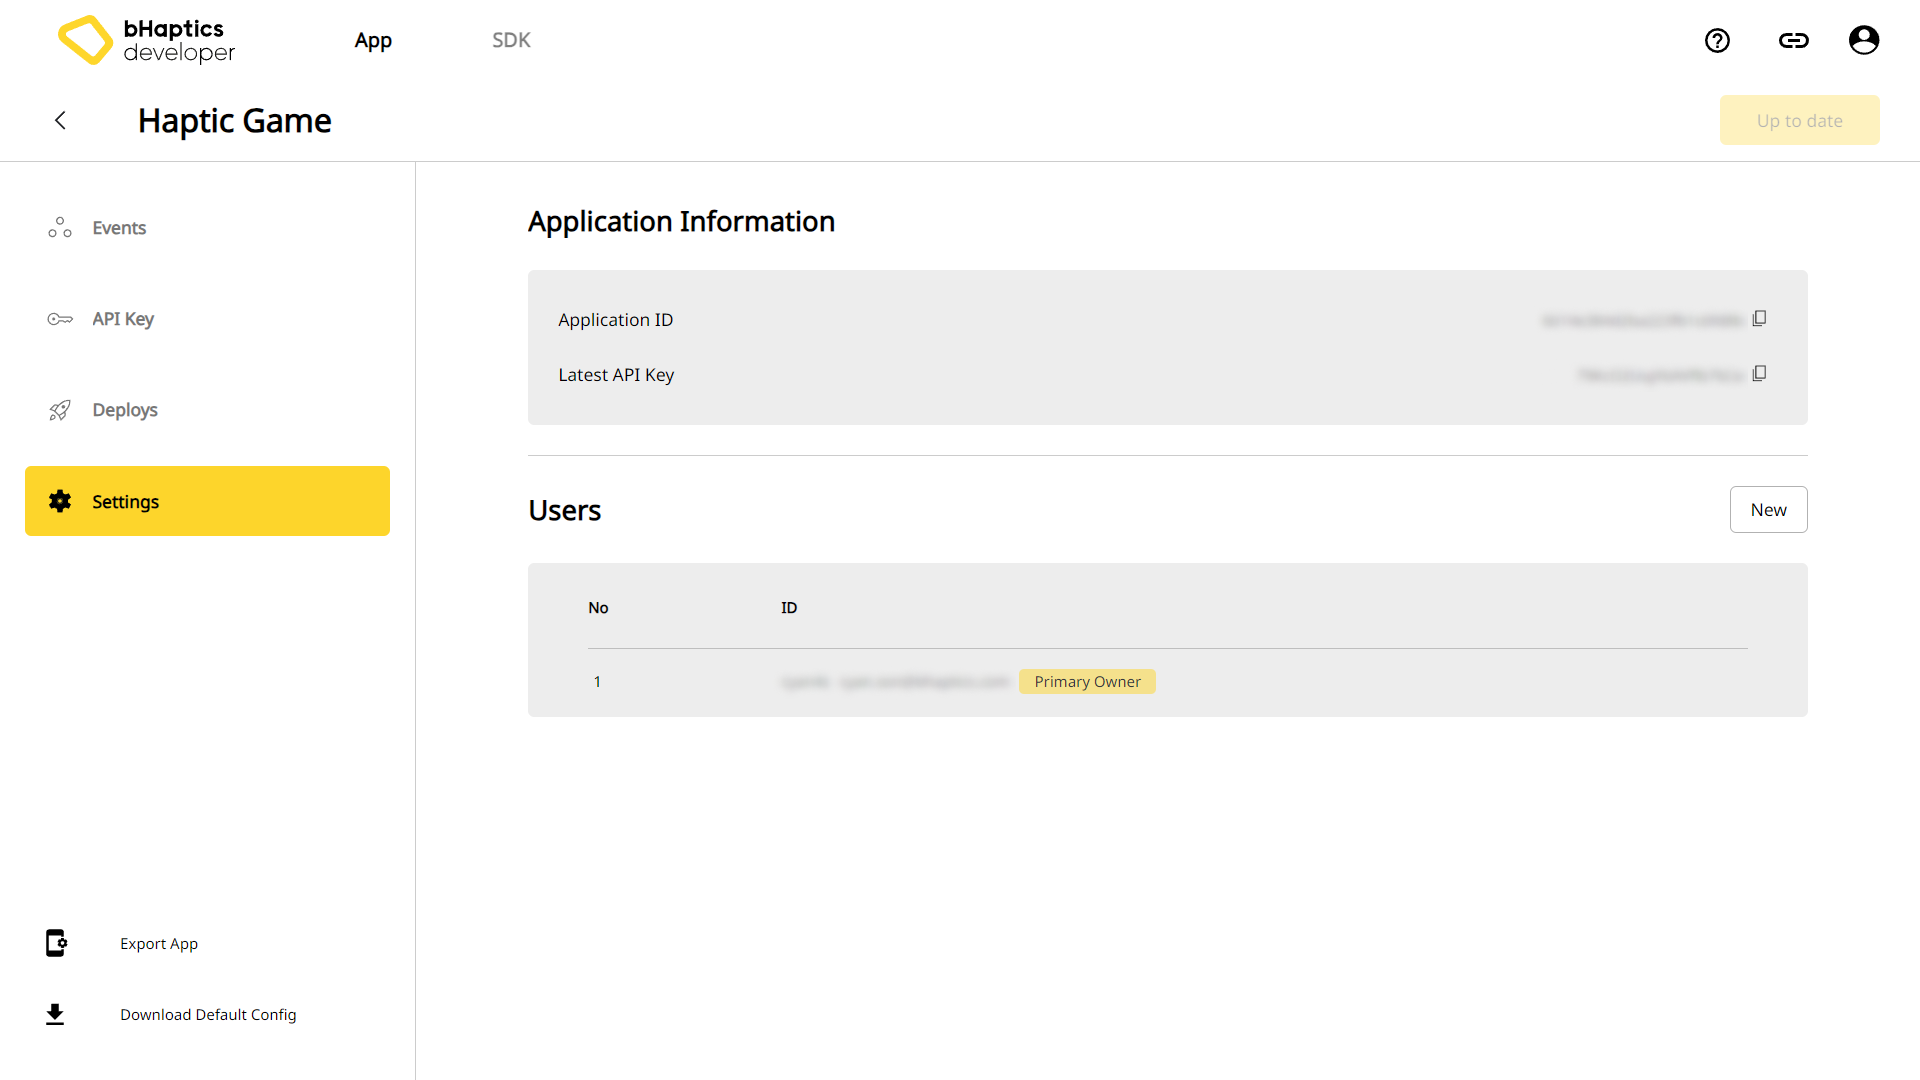Image resolution: width=1920 pixels, height=1080 pixels.
Task: Click the No column header
Action: point(598,608)
